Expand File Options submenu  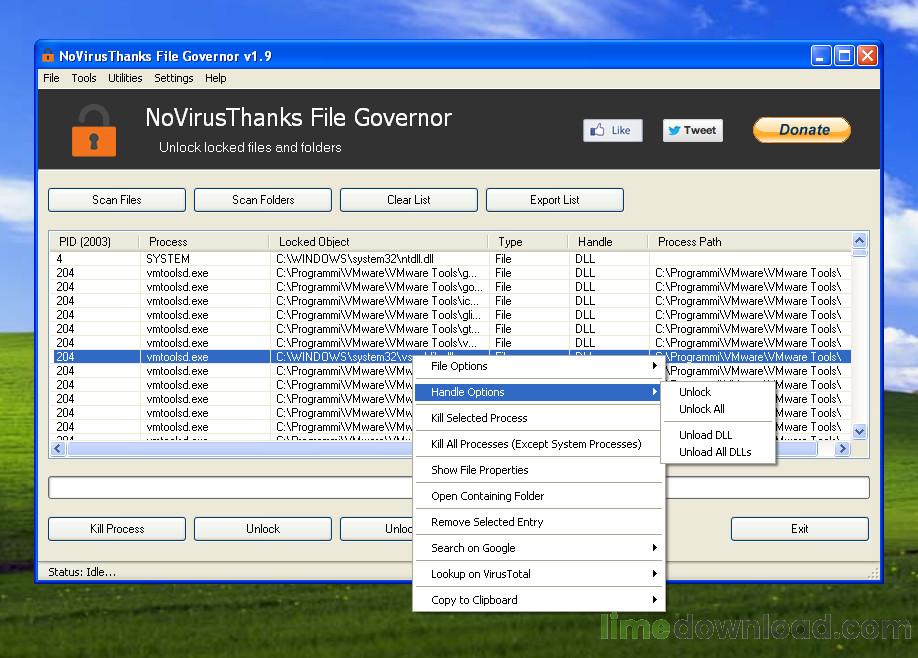538,366
